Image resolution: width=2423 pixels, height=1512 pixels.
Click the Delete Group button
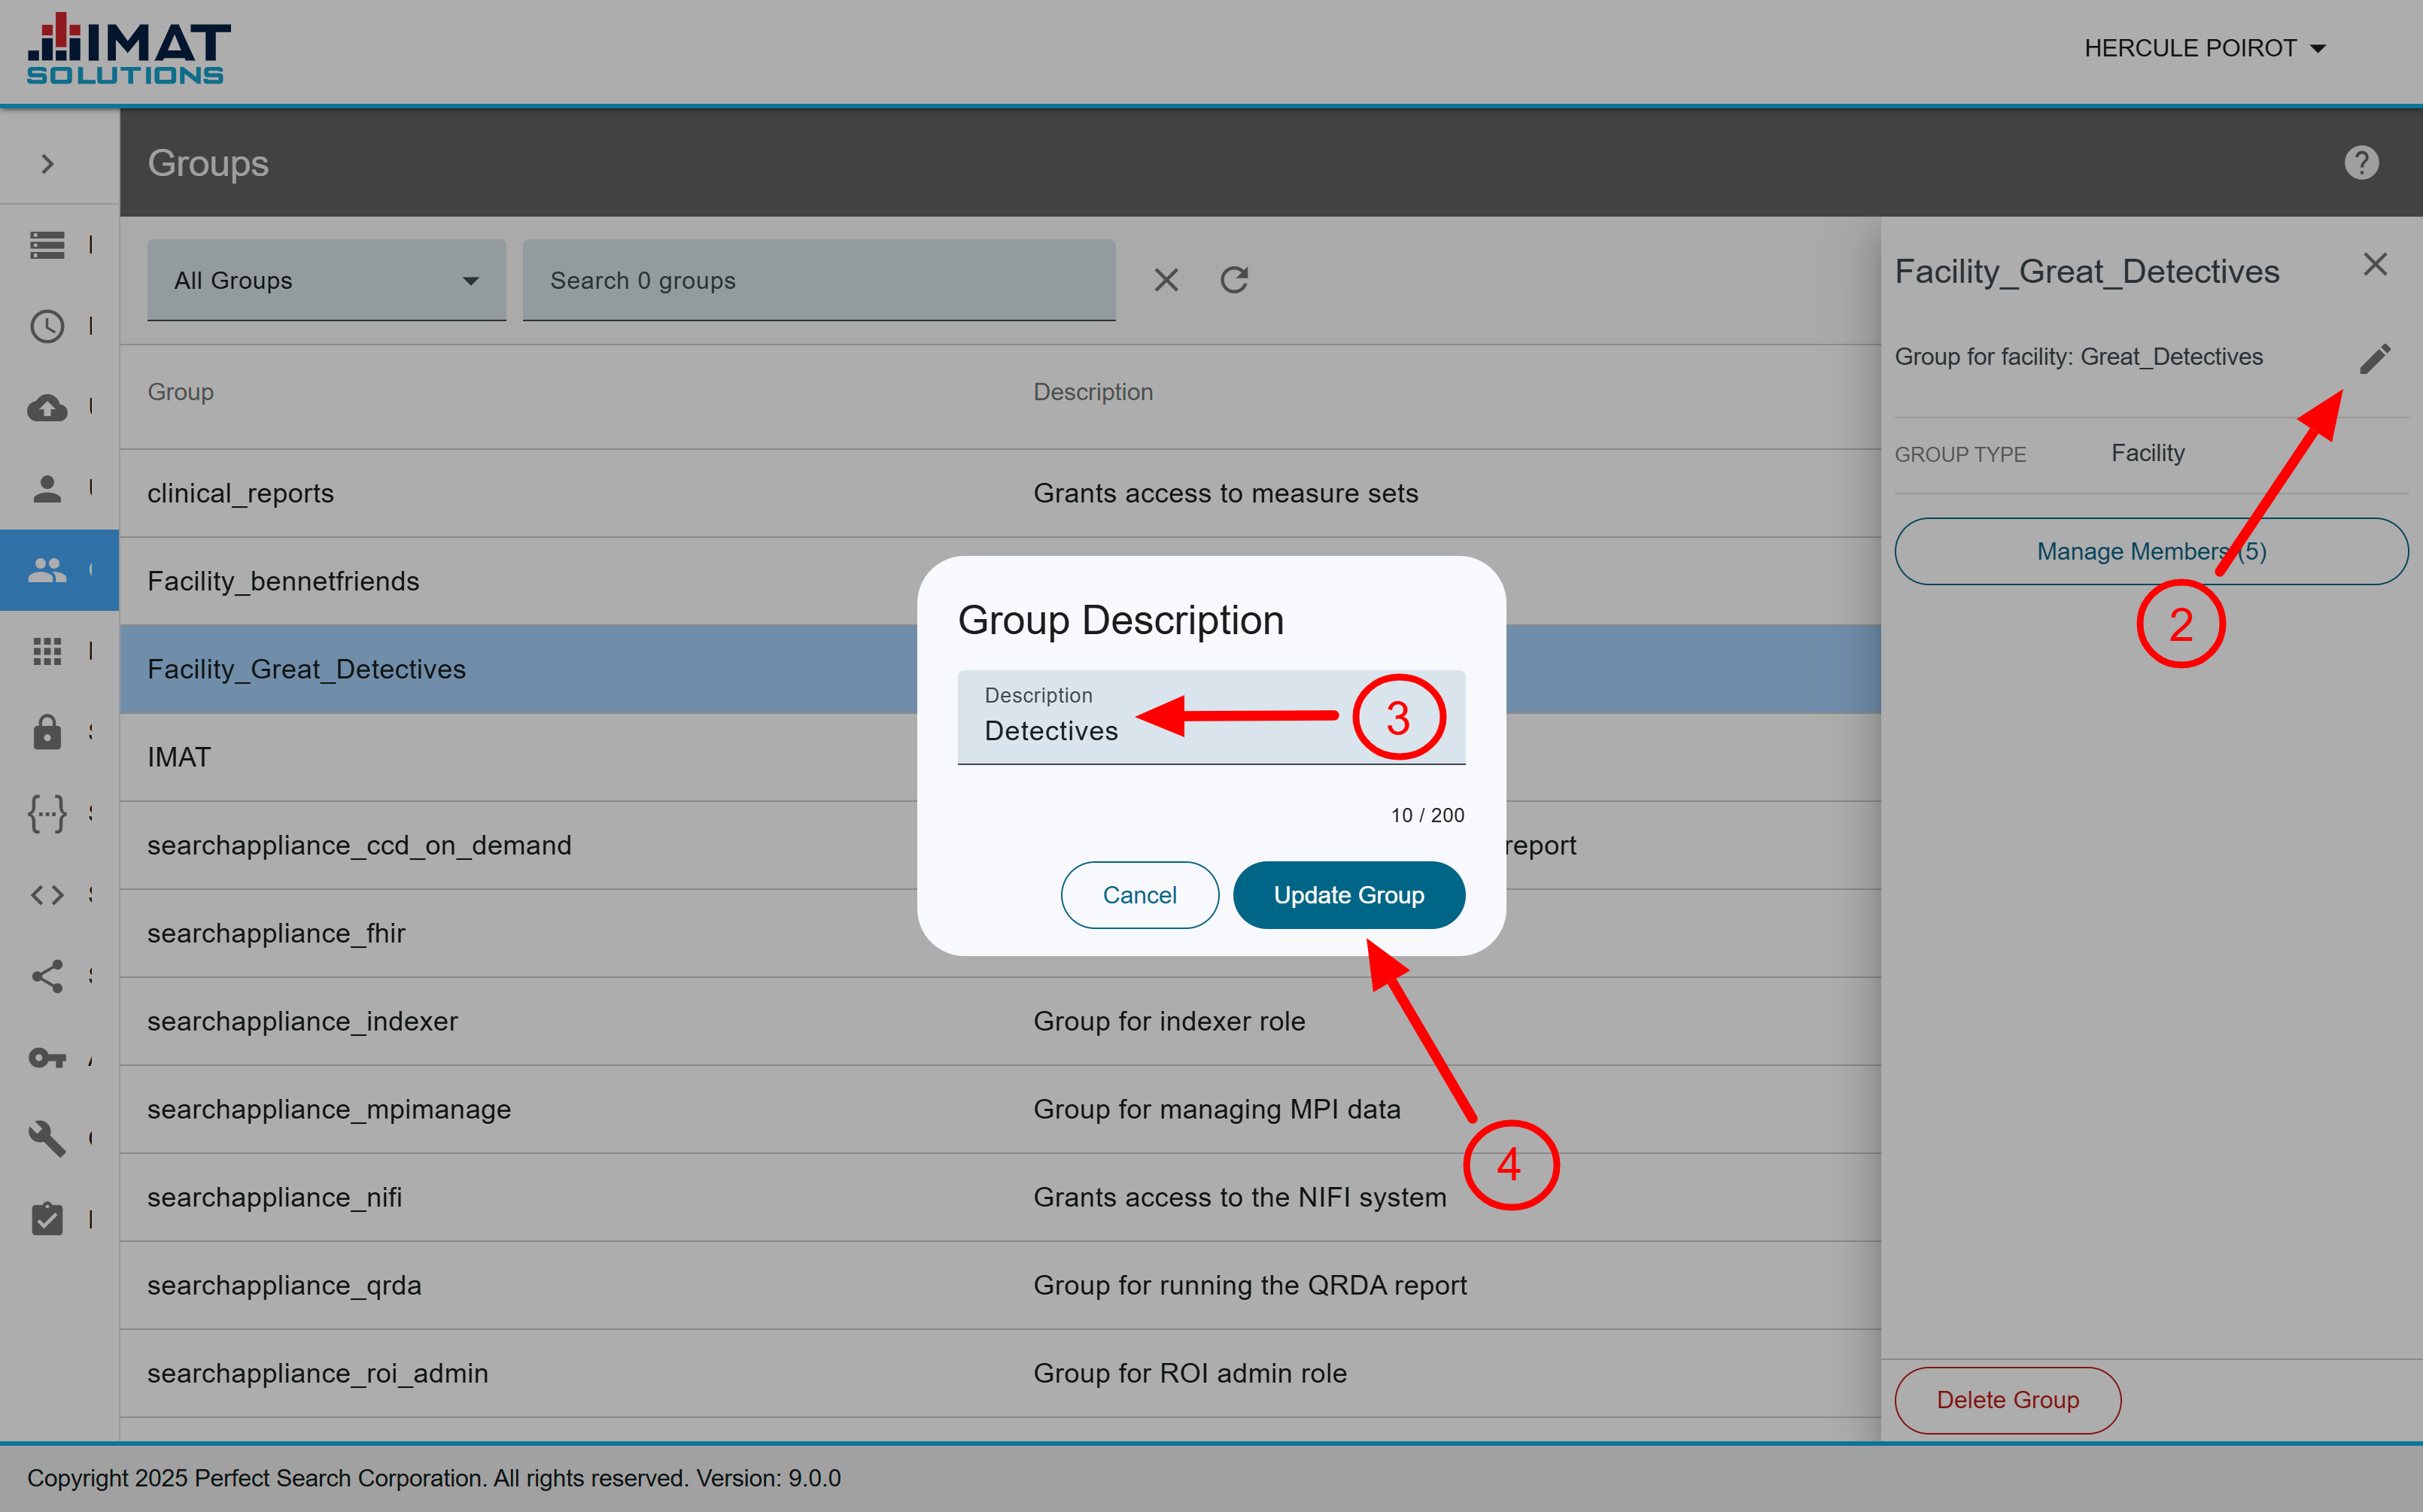coord(2007,1400)
